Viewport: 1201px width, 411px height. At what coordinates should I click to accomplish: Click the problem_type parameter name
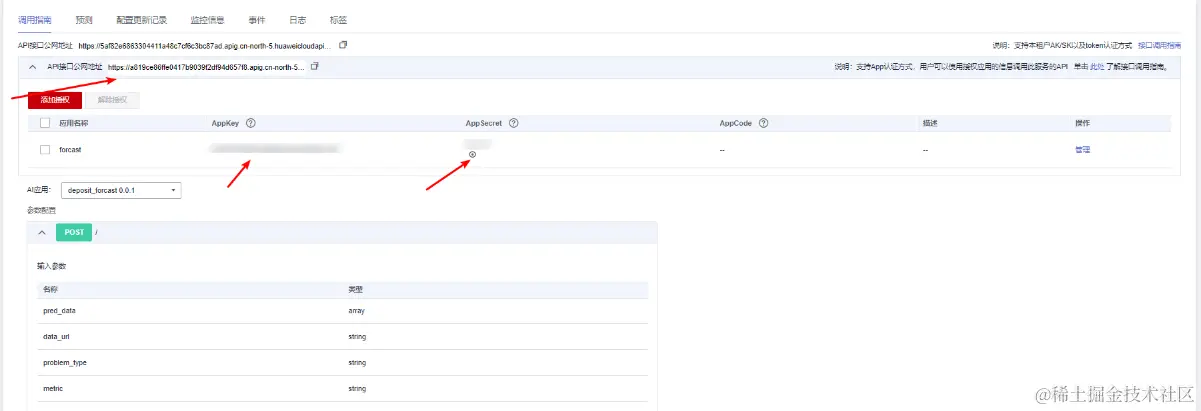tap(65, 363)
